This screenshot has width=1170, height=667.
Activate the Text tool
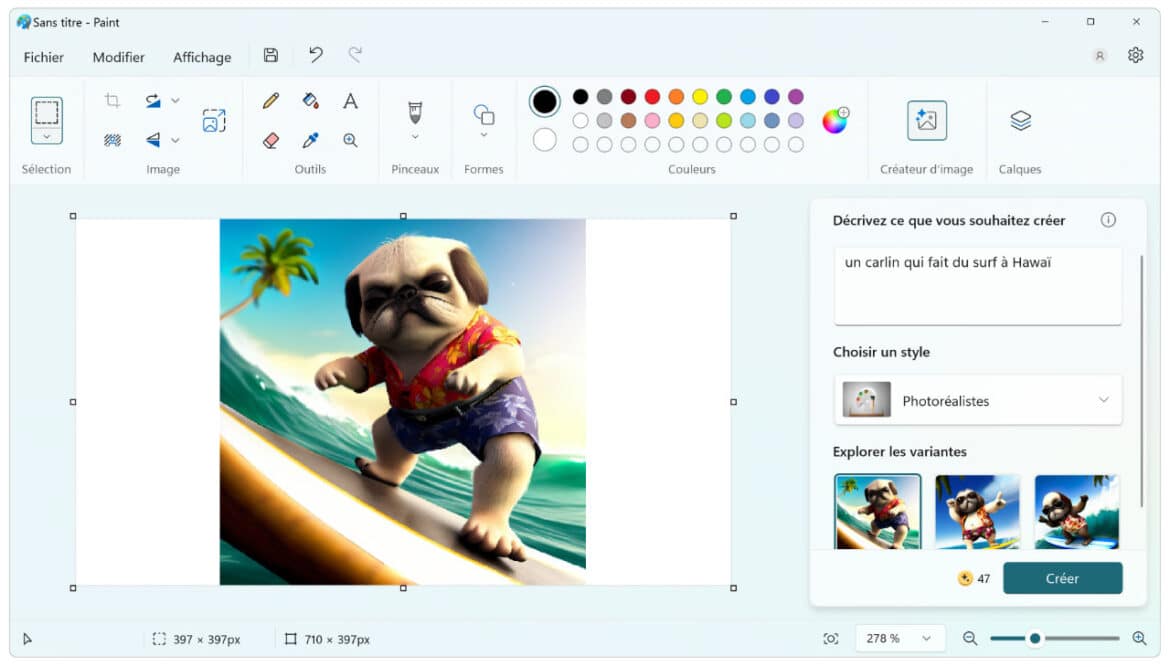point(350,101)
